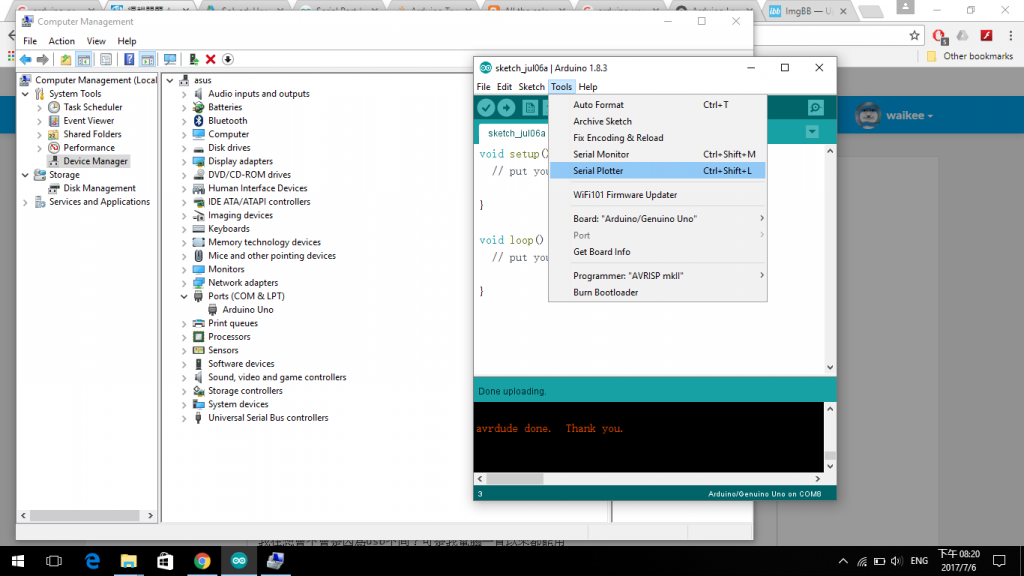This screenshot has height=576, width=1024.
Task: Click the Arduino New sketch icon
Action: [x=530, y=108]
